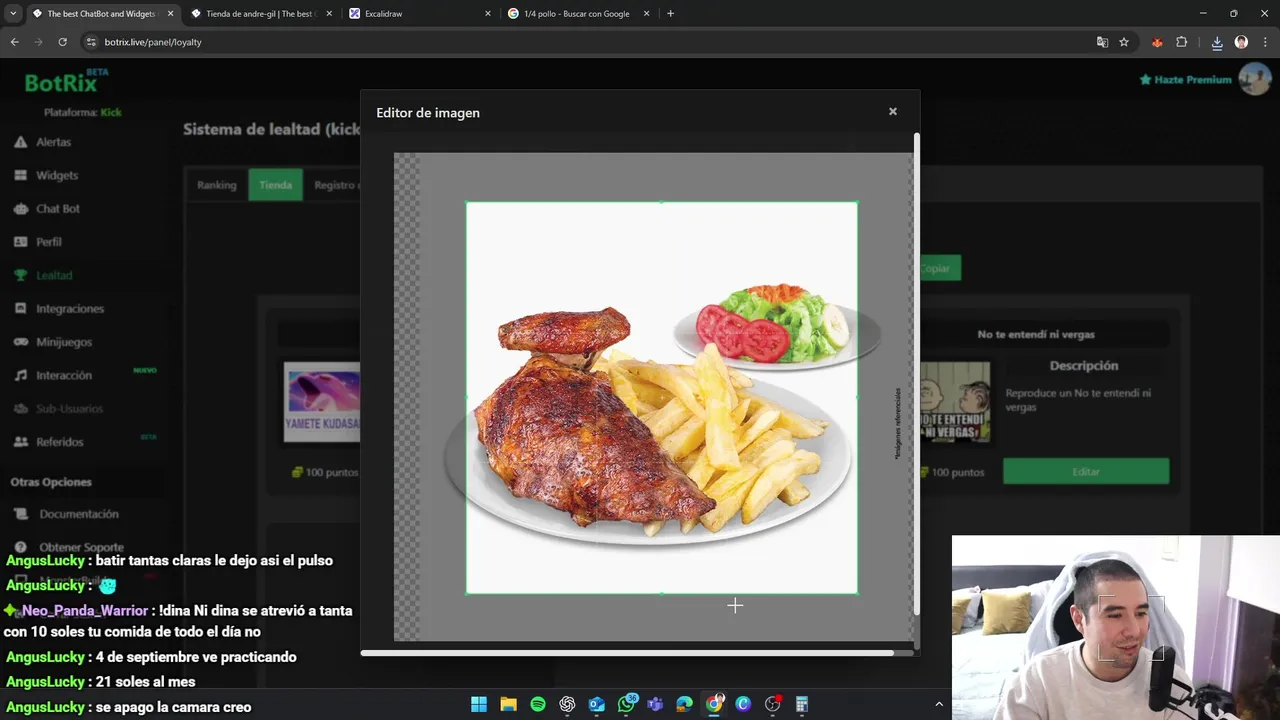The width and height of the screenshot is (1280, 720).
Task: Open the user avatar menu in BotRix
Action: point(1254,79)
